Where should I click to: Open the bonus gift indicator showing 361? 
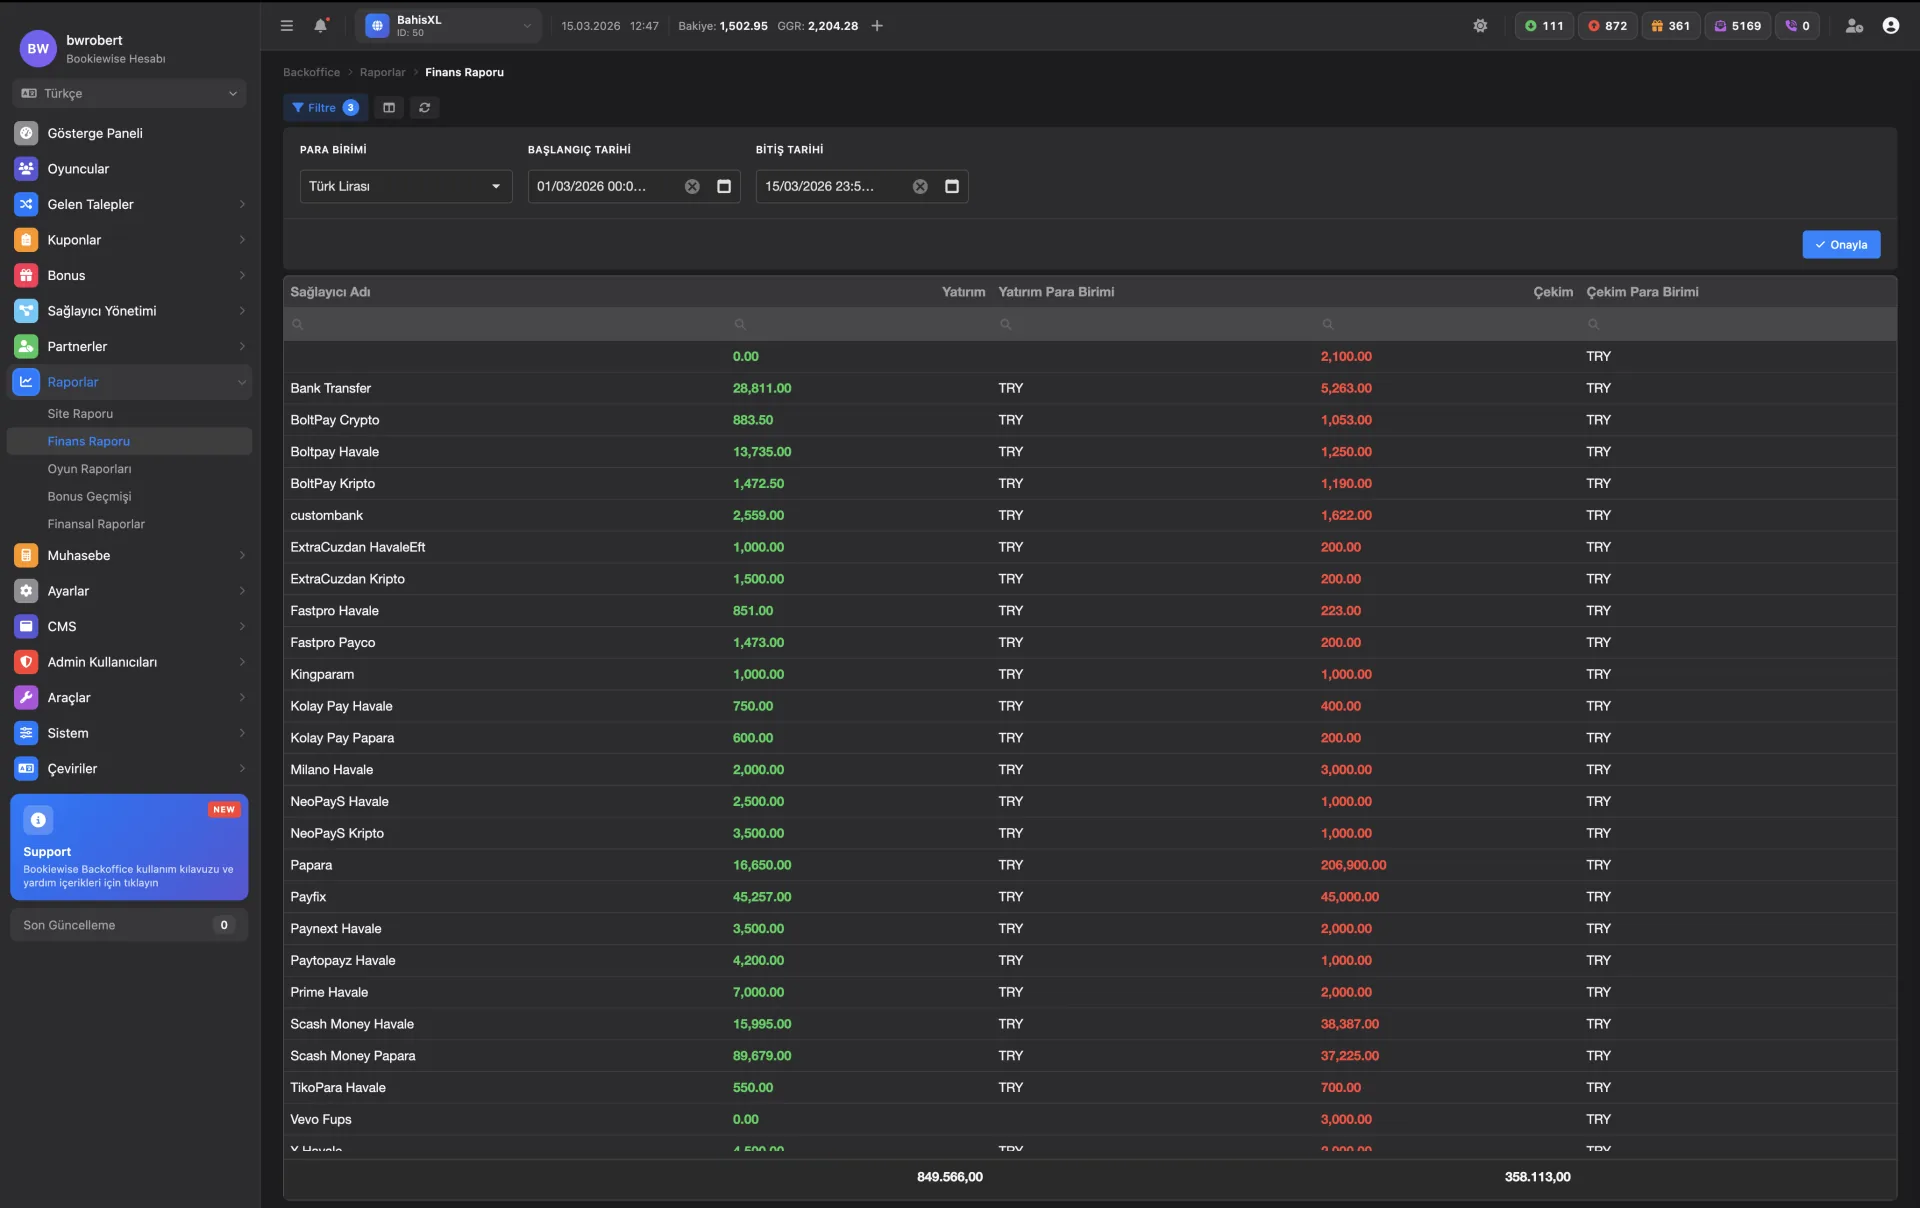[1670, 26]
